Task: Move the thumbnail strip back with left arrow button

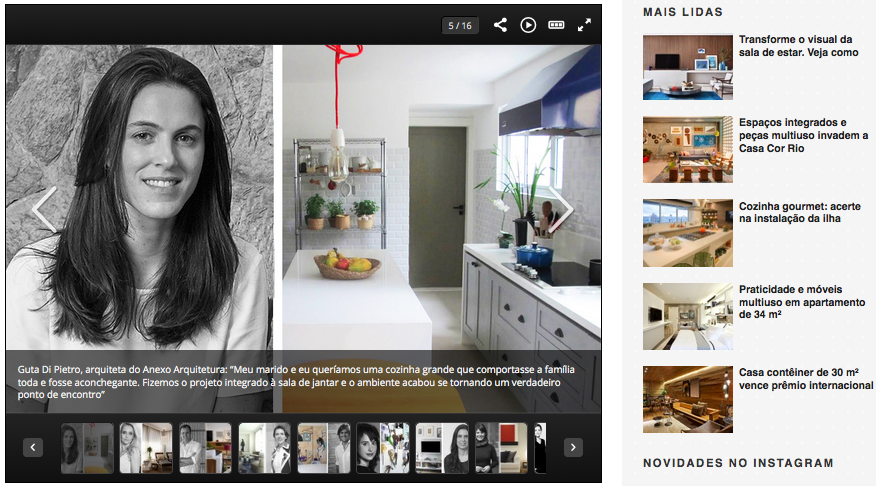Action: [33, 447]
